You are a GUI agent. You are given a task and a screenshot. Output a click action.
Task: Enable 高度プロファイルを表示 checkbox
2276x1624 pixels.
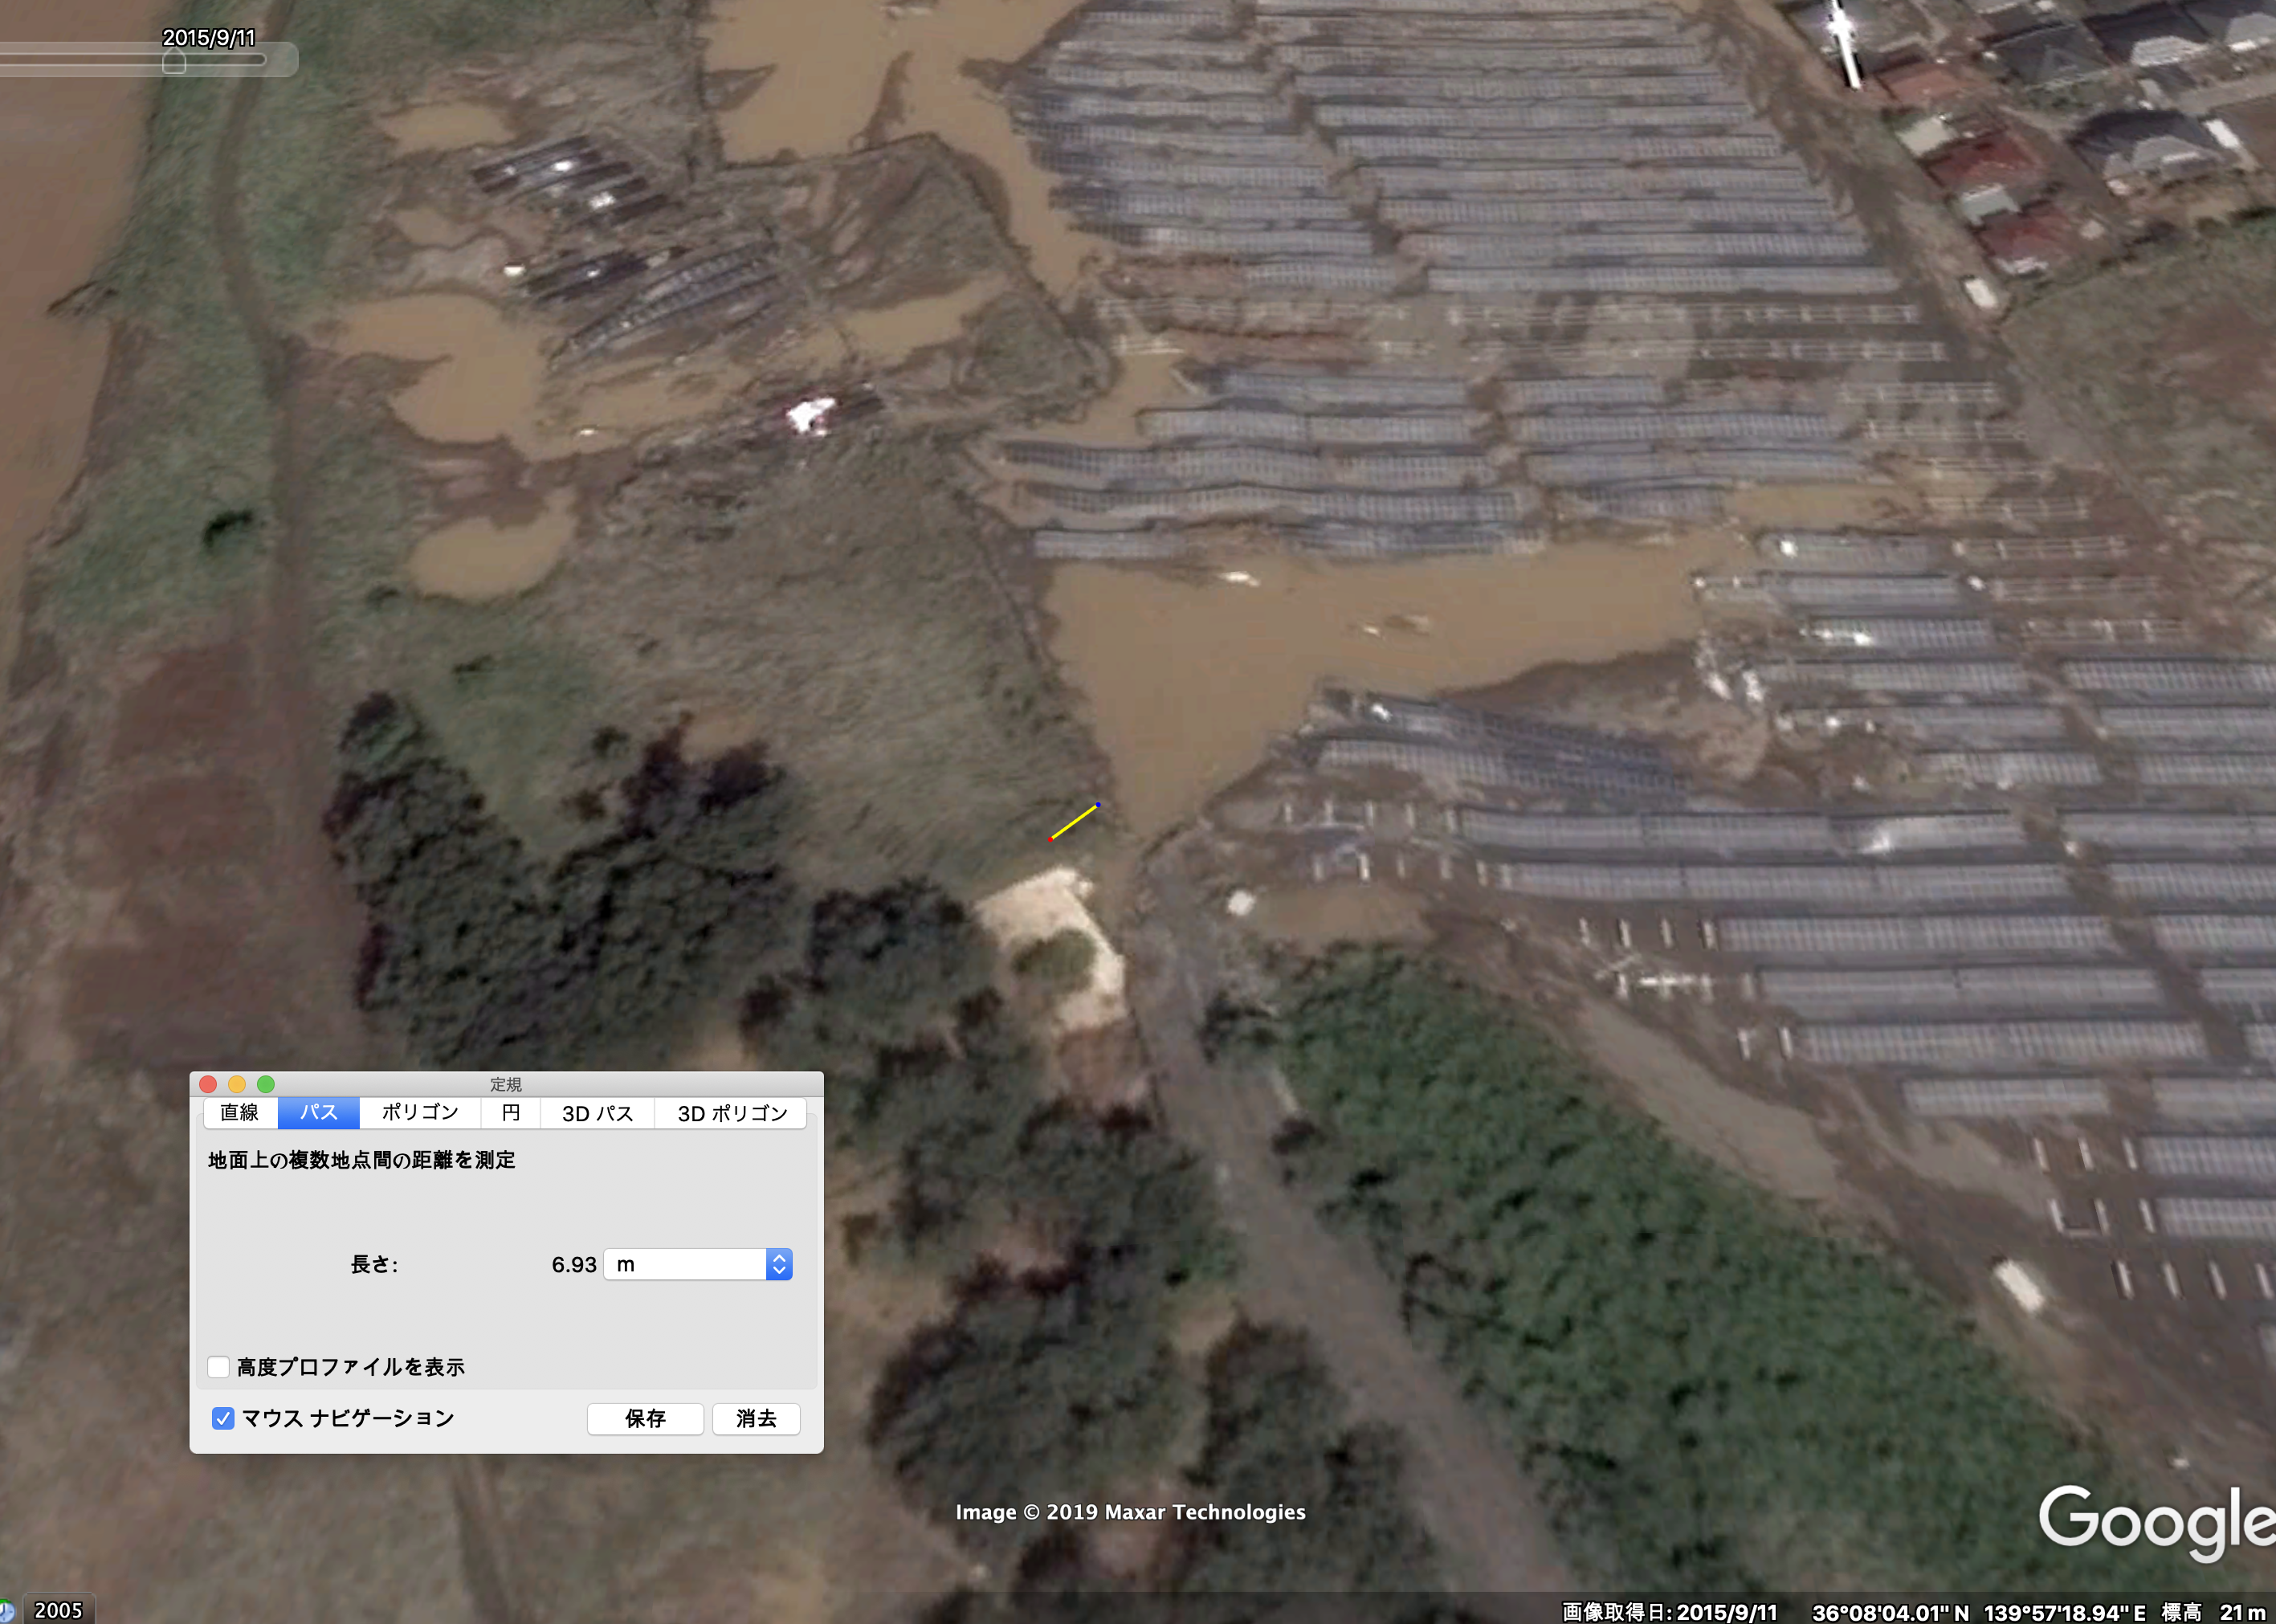coord(219,1366)
